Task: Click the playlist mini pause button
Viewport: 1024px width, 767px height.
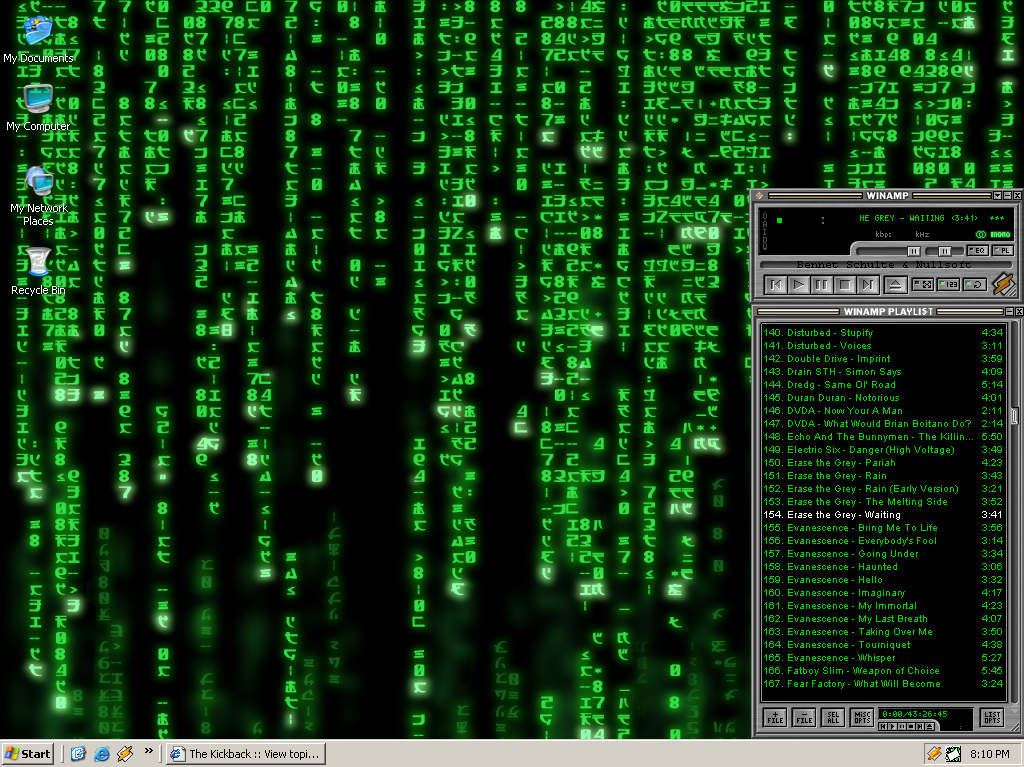Action: click(x=902, y=726)
